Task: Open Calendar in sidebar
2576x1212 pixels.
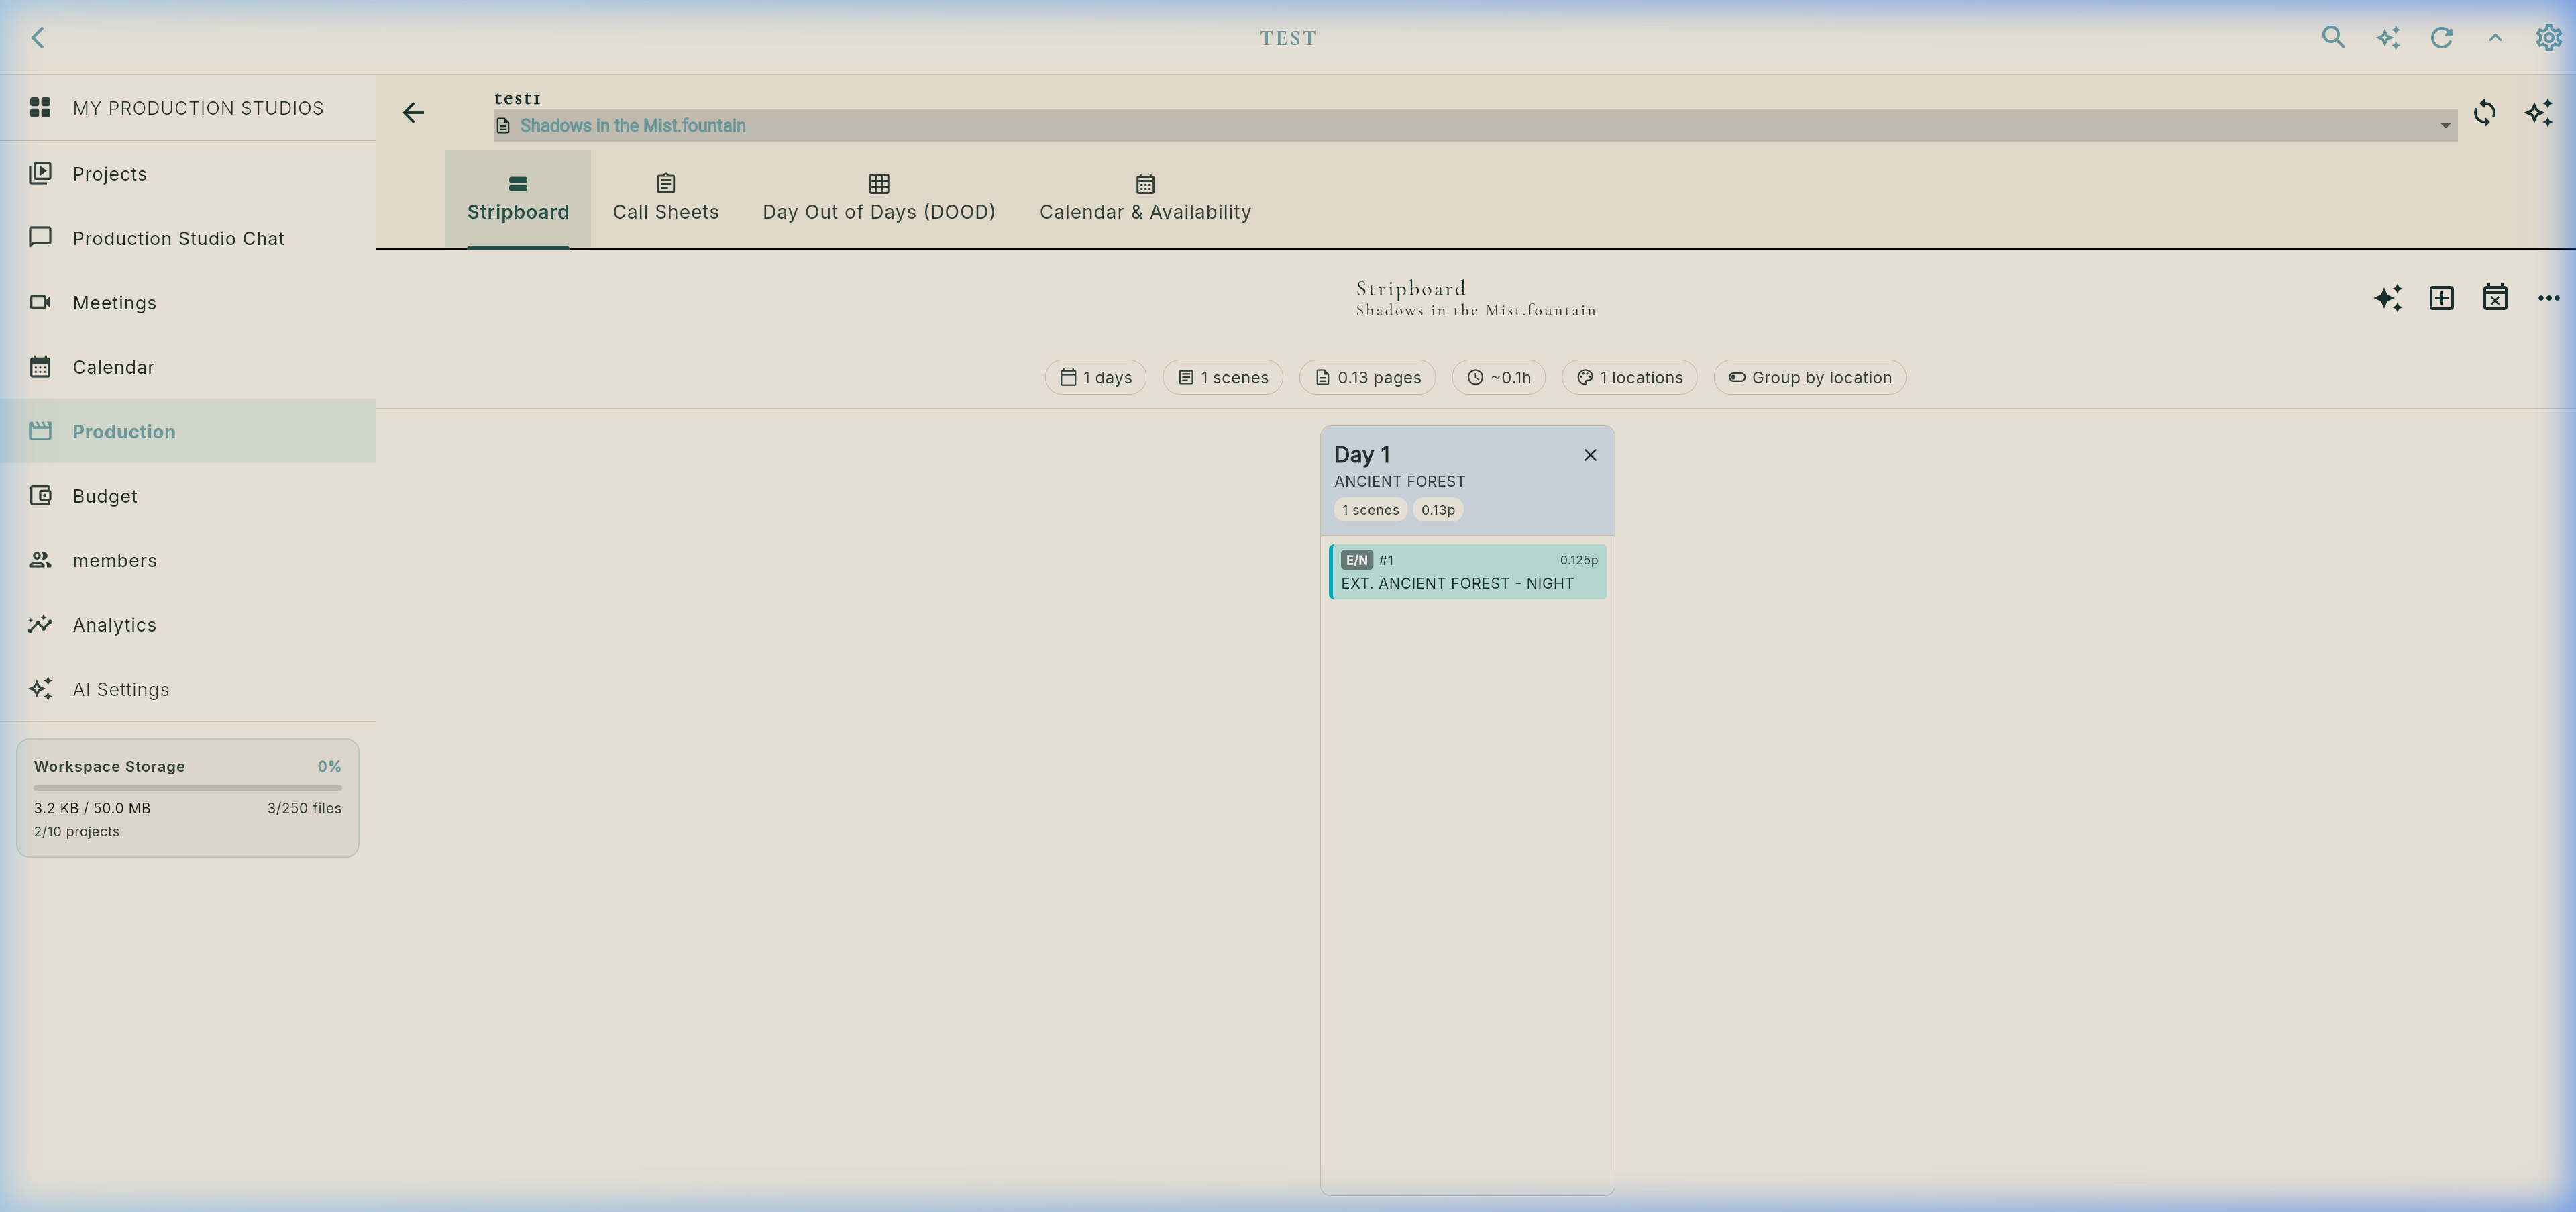Action: 188,367
